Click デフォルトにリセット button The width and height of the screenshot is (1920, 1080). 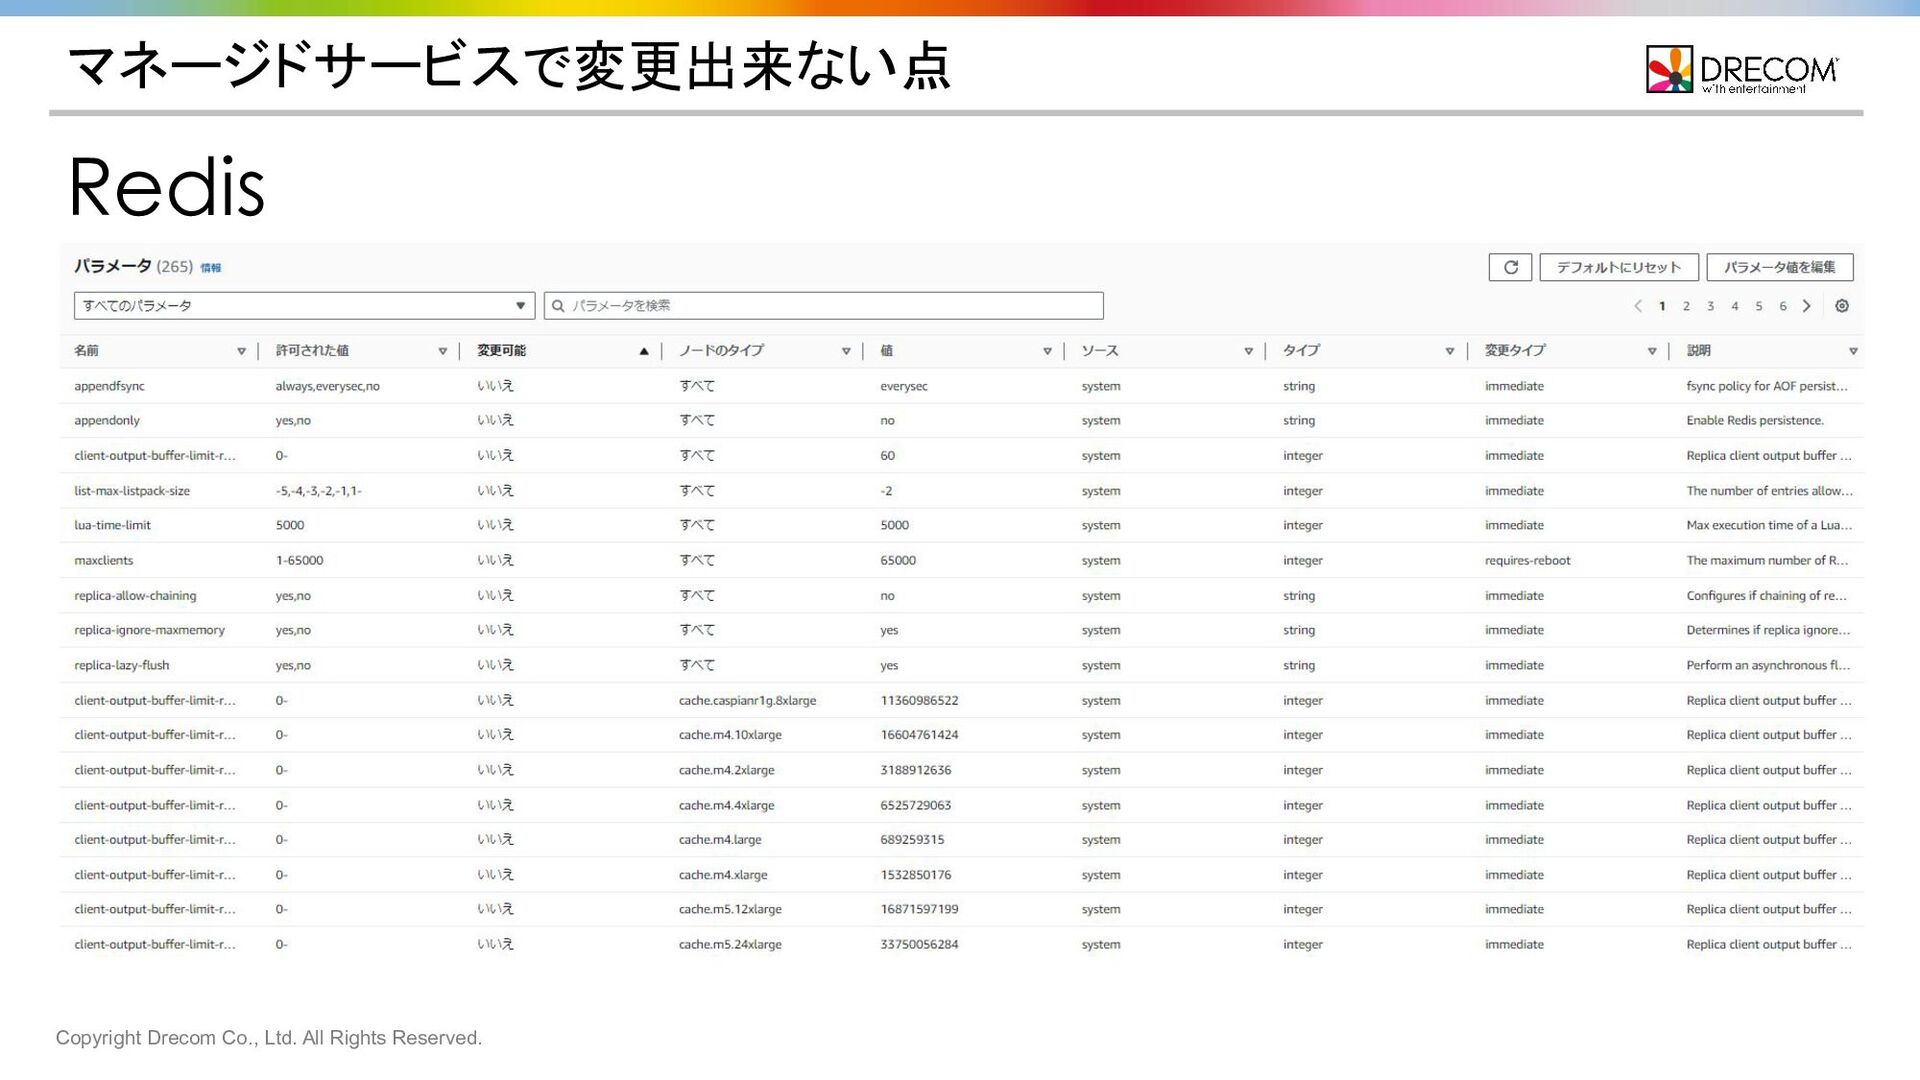[1618, 267]
